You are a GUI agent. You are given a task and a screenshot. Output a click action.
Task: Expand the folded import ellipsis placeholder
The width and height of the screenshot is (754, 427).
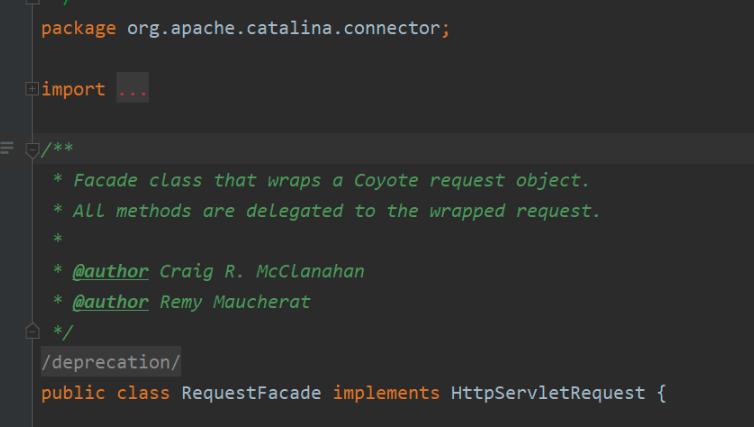tap(132, 90)
